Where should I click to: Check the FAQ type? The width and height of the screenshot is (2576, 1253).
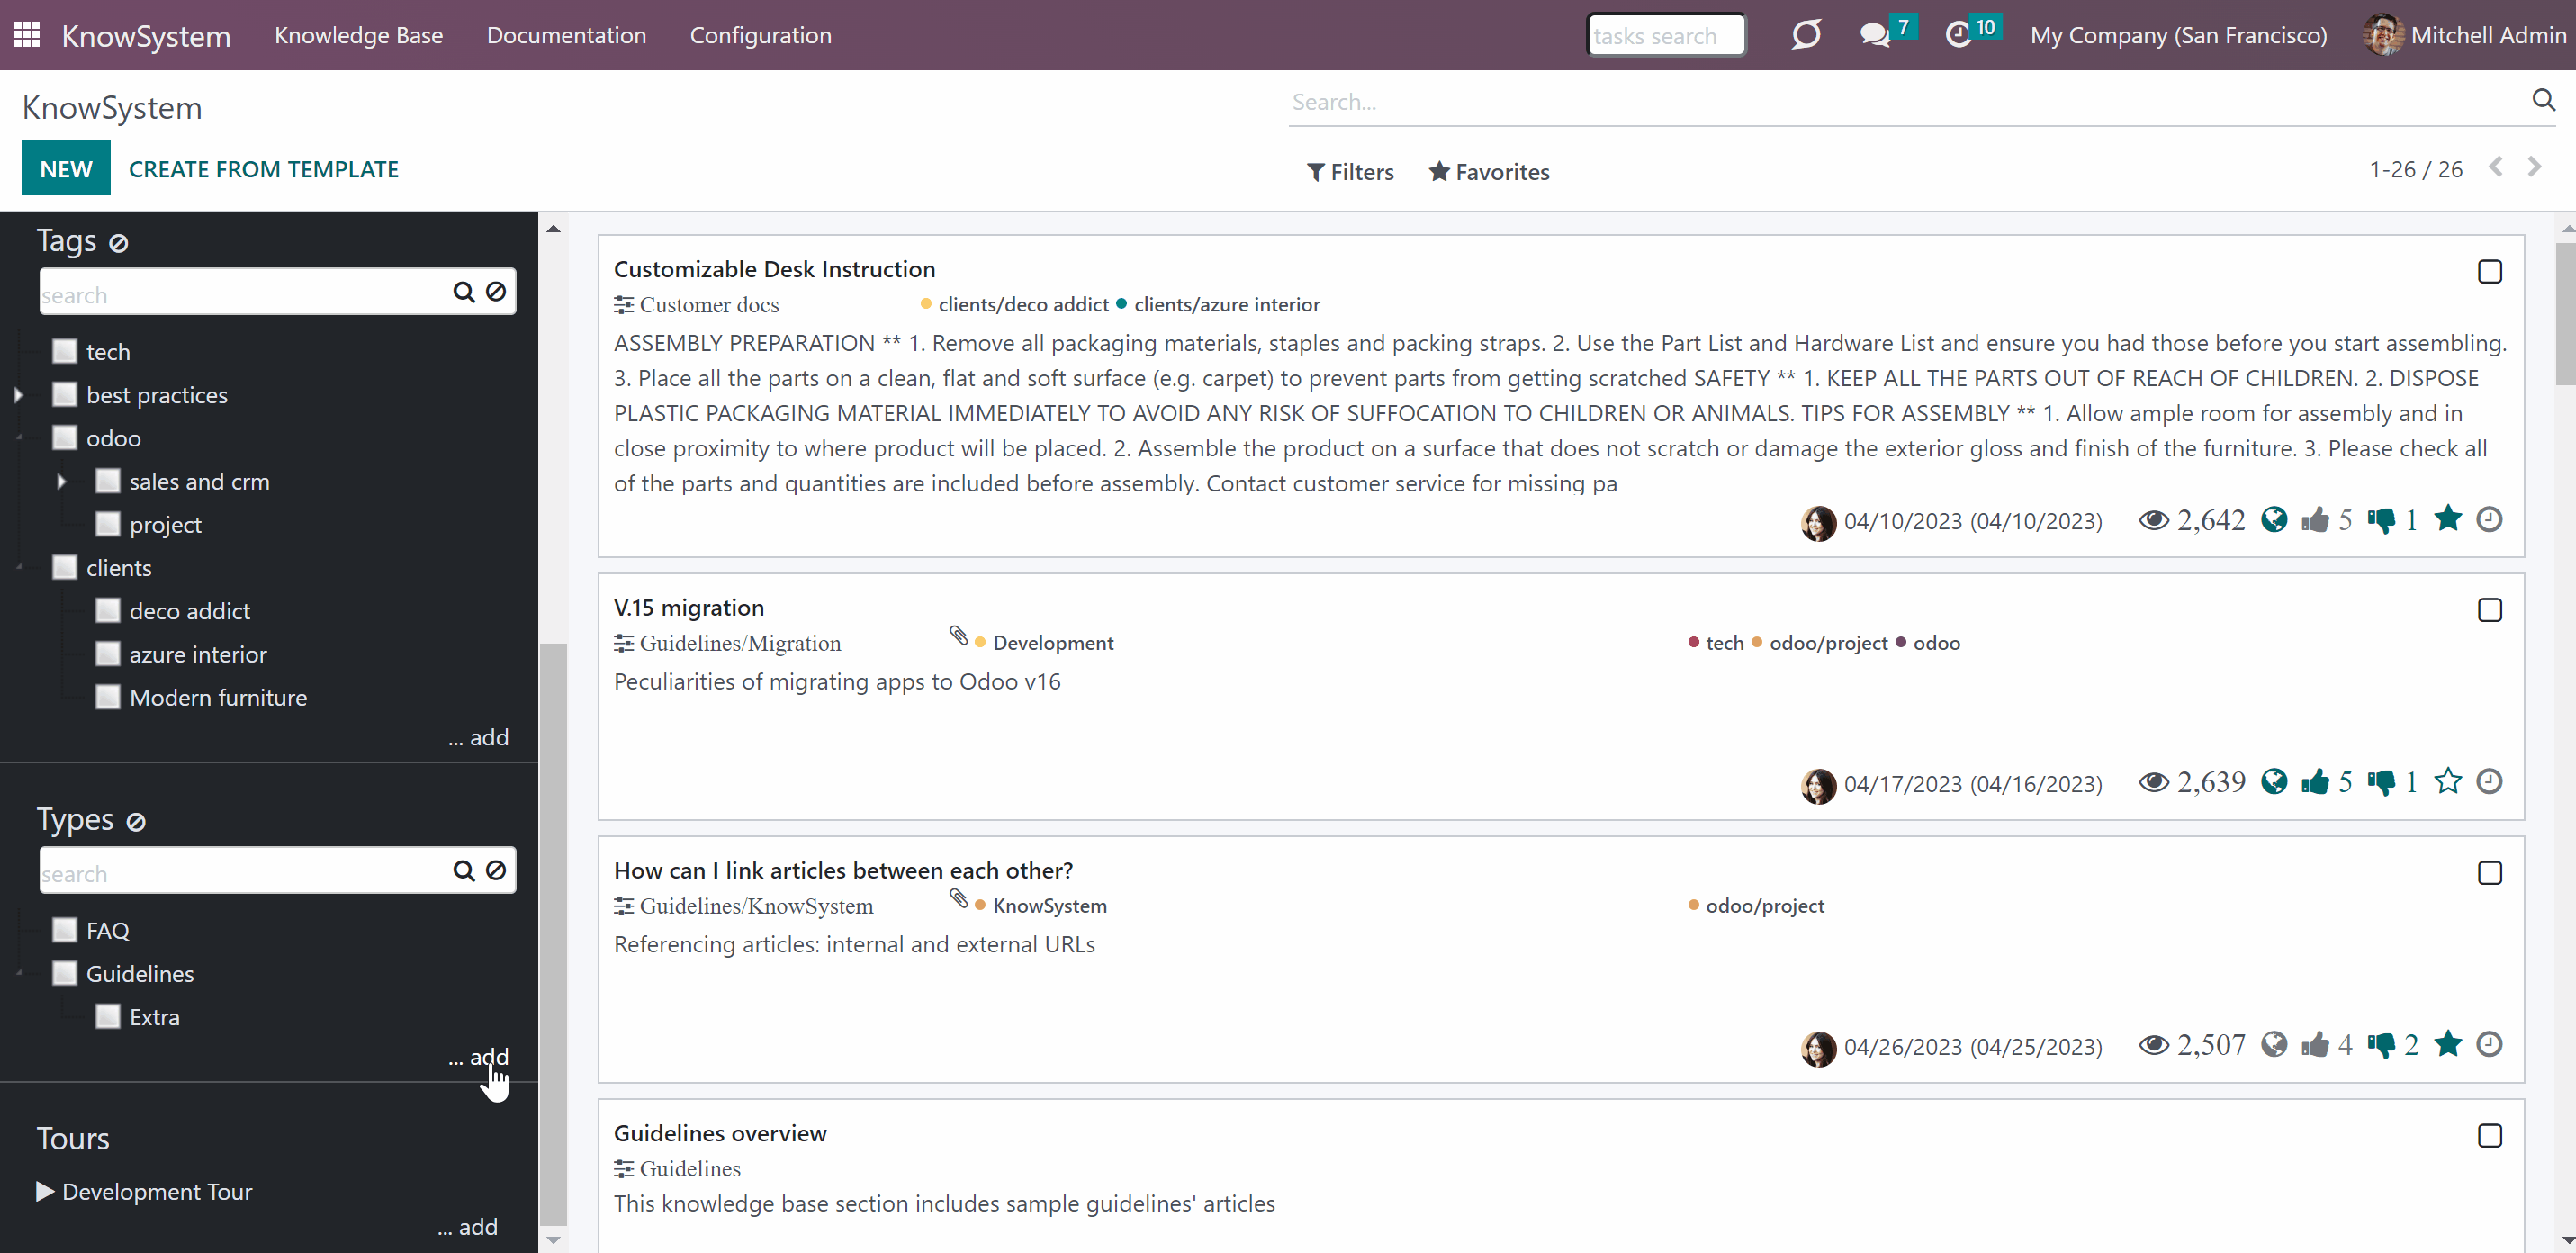(x=65, y=929)
